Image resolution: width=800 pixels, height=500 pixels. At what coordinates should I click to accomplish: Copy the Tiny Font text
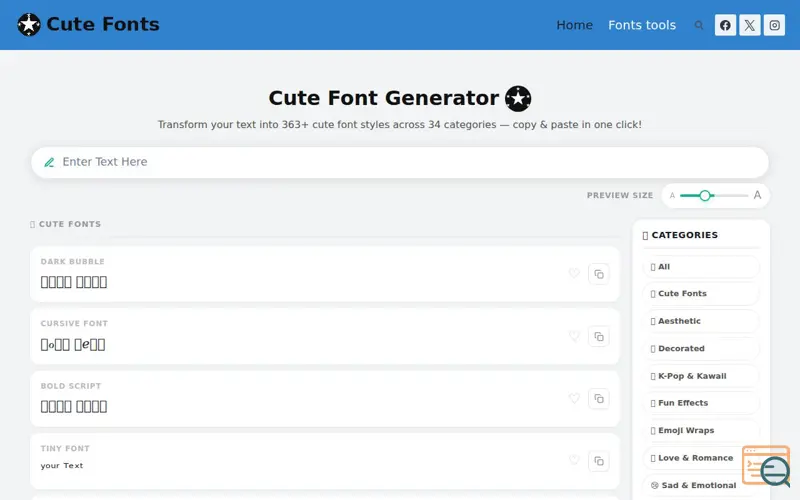[599, 461]
